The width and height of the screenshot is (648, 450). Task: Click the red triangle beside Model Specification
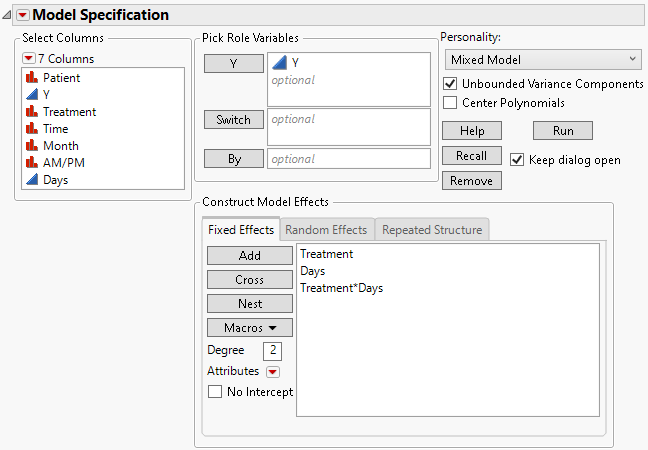pyautogui.click(x=23, y=15)
